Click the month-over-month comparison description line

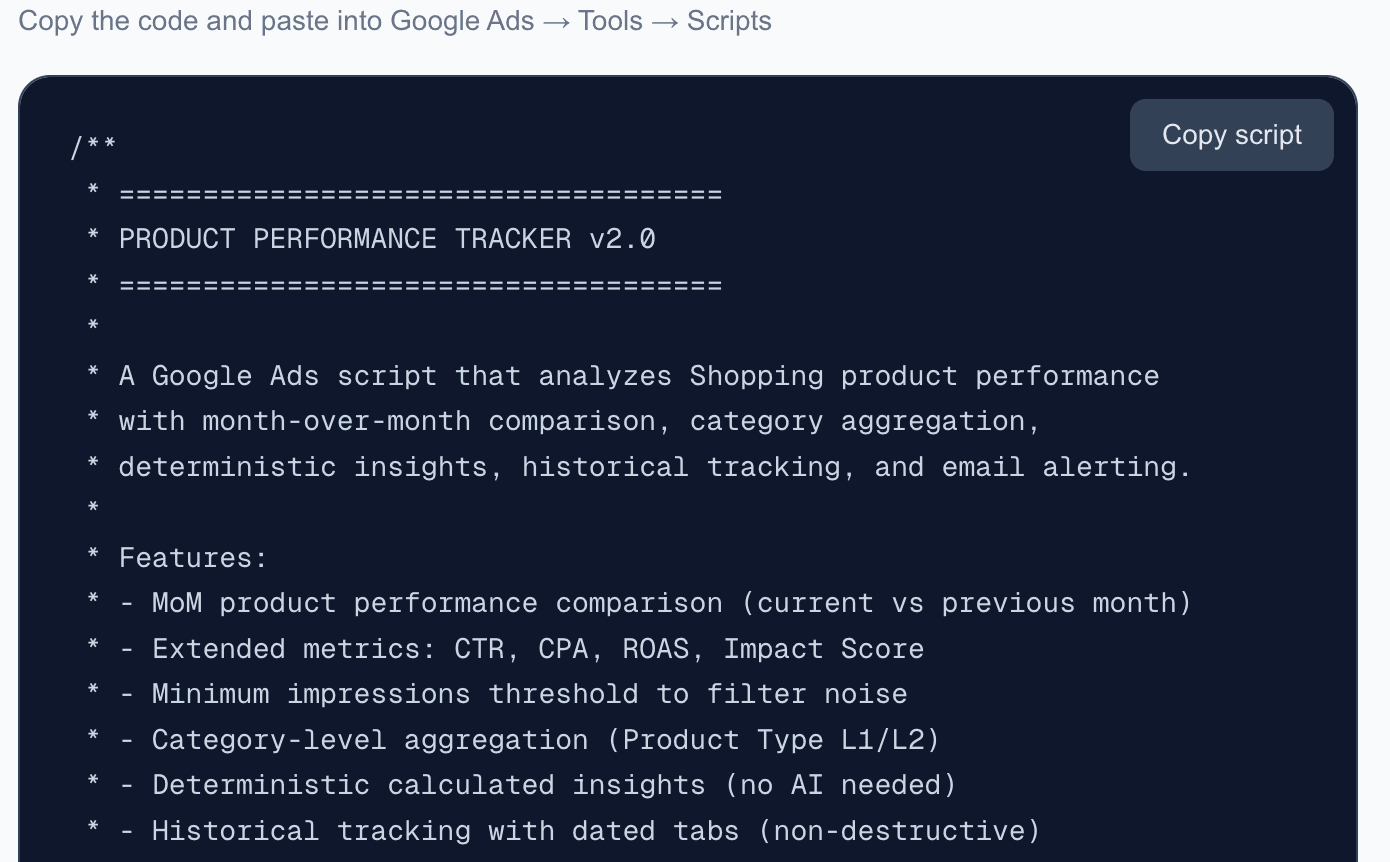[565, 421]
